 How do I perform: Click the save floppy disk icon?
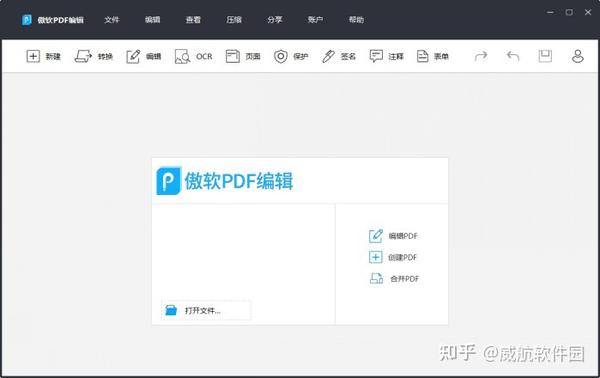tap(545, 56)
